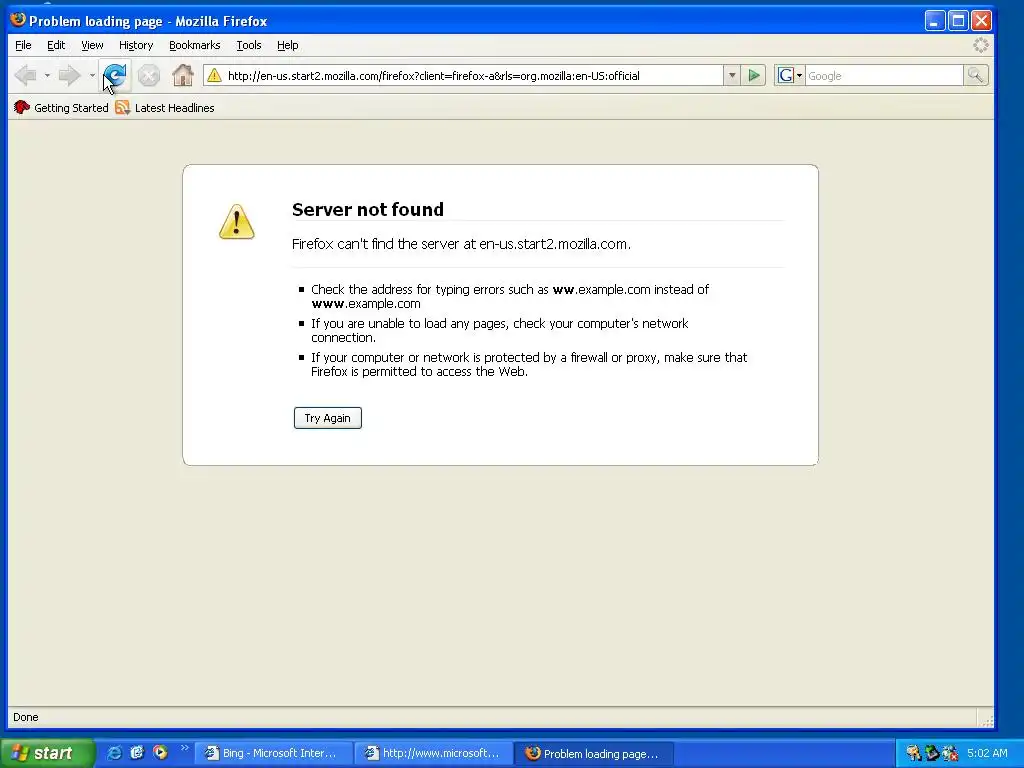1024x768 pixels.
Task: Click the Try Again button
Action: pyautogui.click(x=328, y=418)
